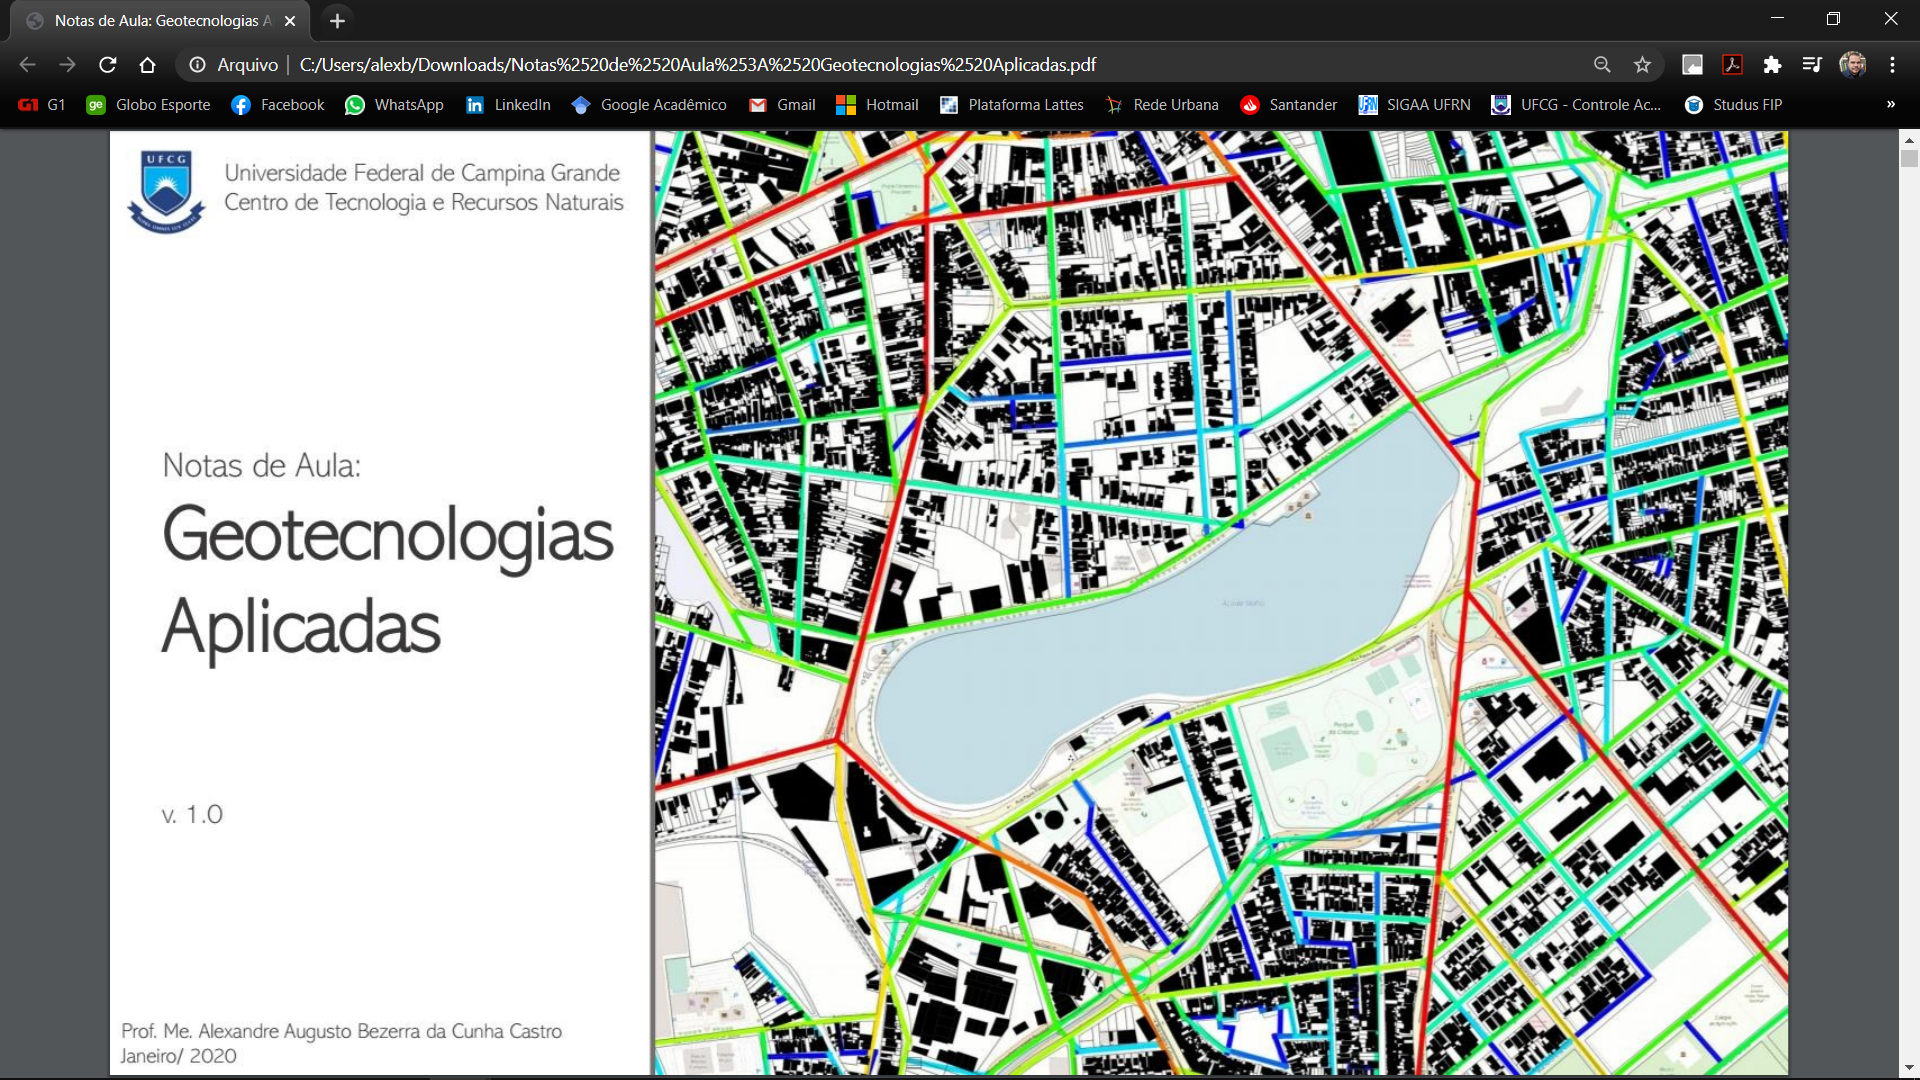Expand hidden bookmarks with the chevron
This screenshot has width=1920, height=1080.
coord(1889,104)
